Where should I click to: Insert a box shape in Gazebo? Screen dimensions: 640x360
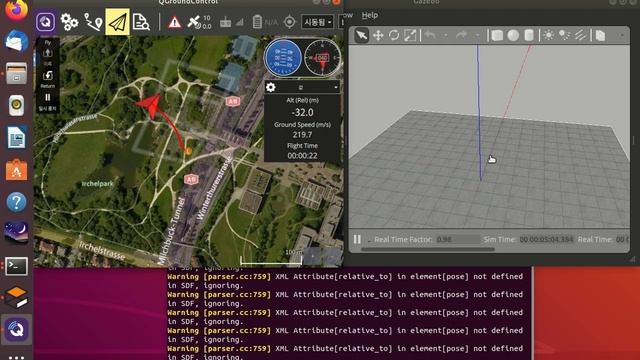click(x=497, y=36)
